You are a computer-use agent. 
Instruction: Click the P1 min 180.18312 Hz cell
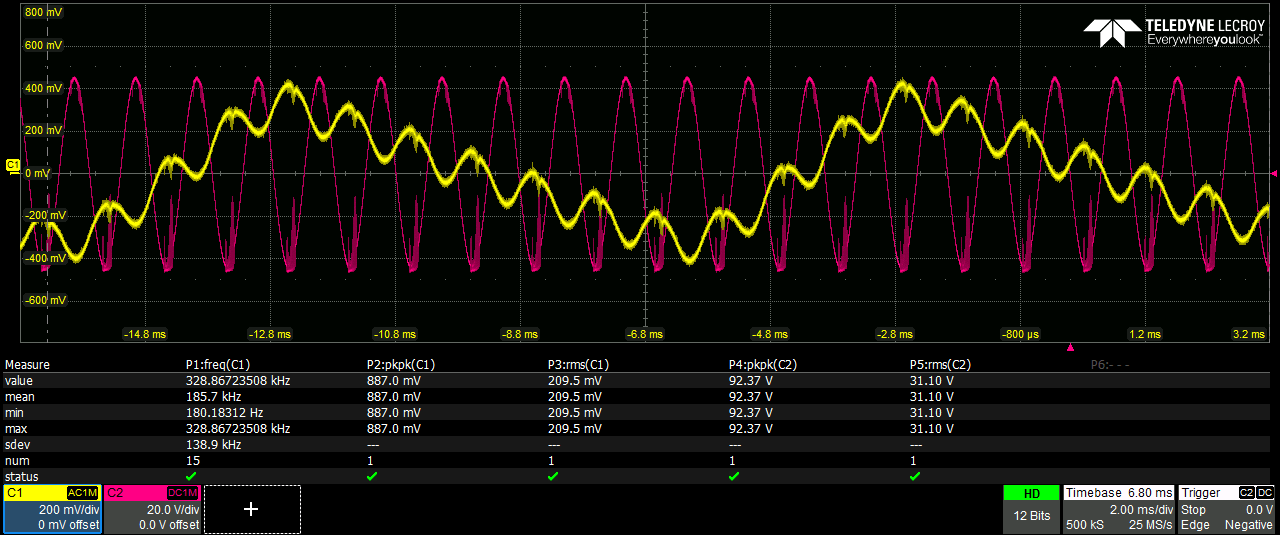(225, 413)
